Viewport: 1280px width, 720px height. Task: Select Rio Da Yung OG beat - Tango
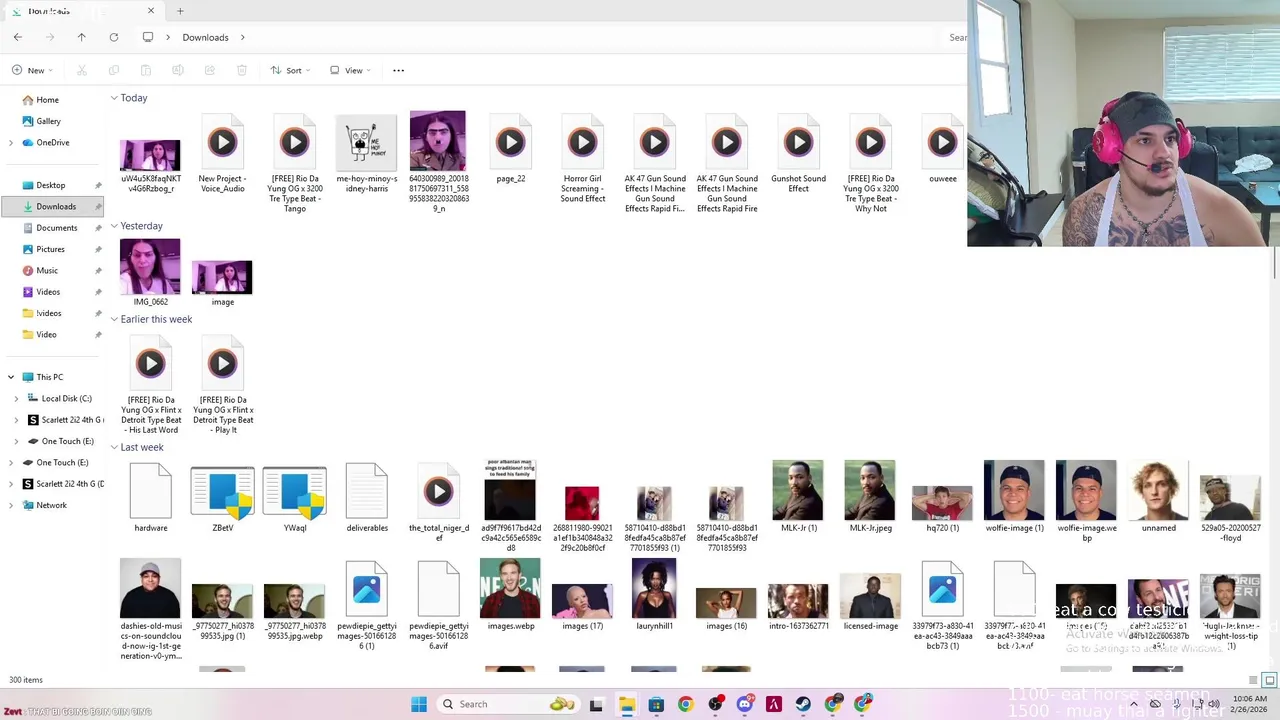(294, 165)
